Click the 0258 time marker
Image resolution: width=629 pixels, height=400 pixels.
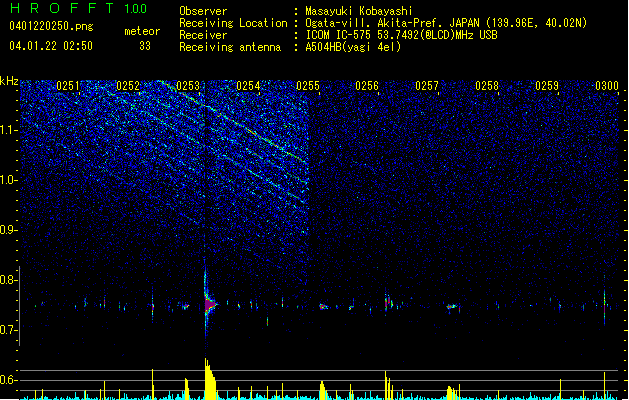[x=487, y=86]
